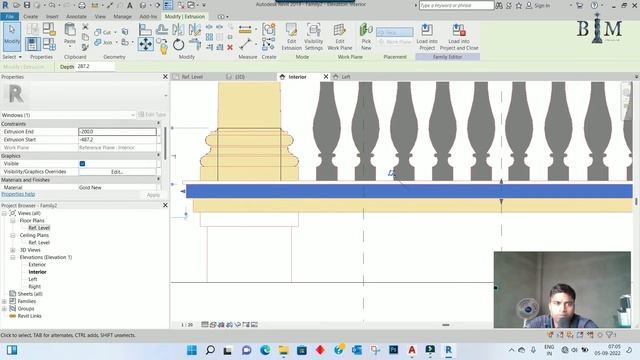Viewport: 640px width, 360px height.
Task: Click the Save icon in quick access toolbar
Action: 27,5
